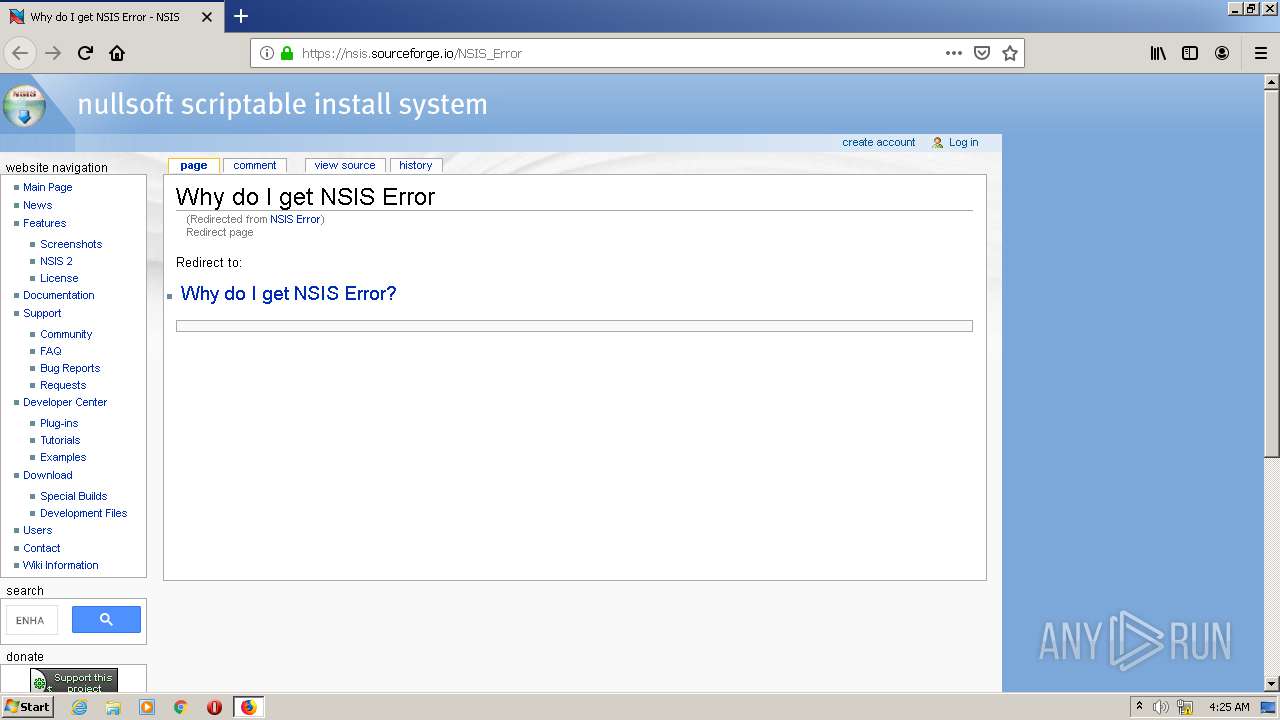Open the Contact navigation link

[42, 548]
